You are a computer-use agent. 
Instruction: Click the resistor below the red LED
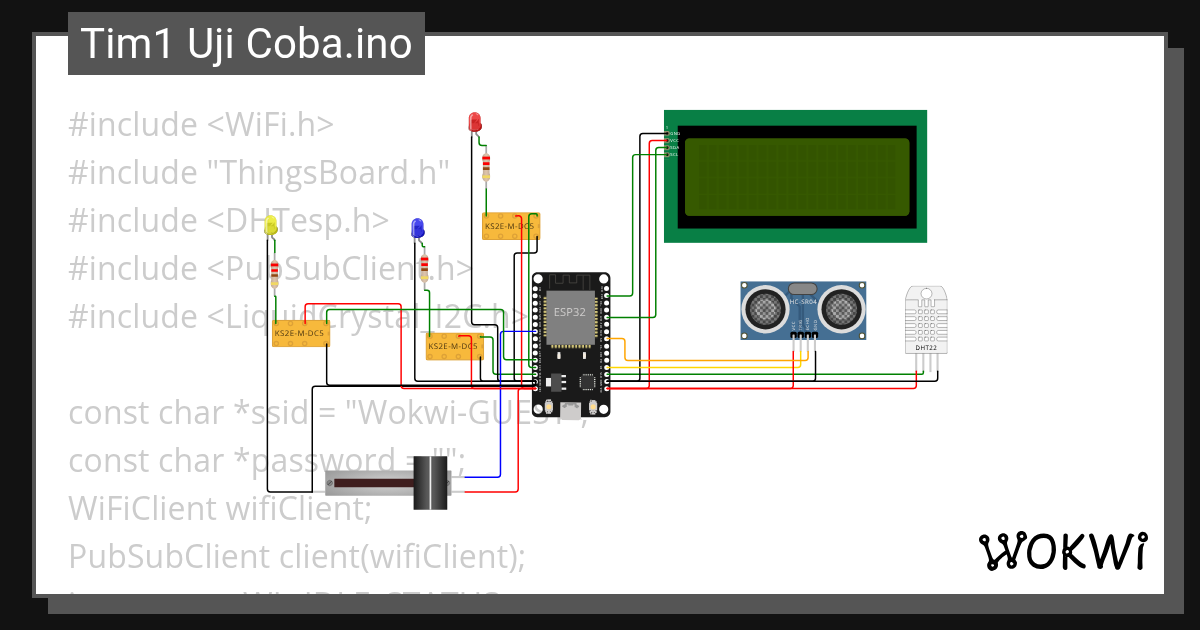pyautogui.click(x=486, y=165)
